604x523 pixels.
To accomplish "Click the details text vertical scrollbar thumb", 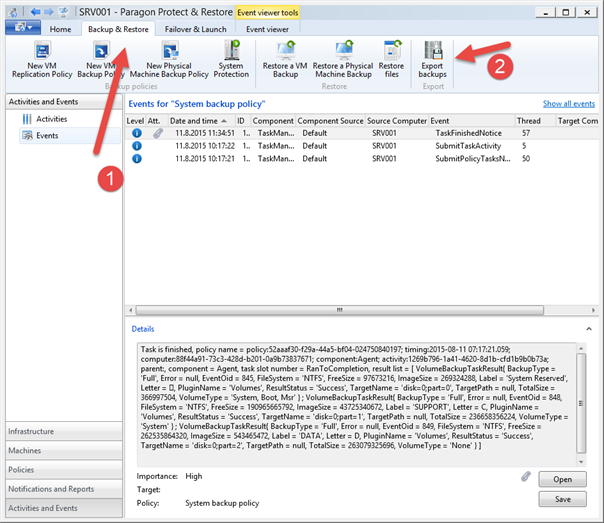I will (x=581, y=404).
